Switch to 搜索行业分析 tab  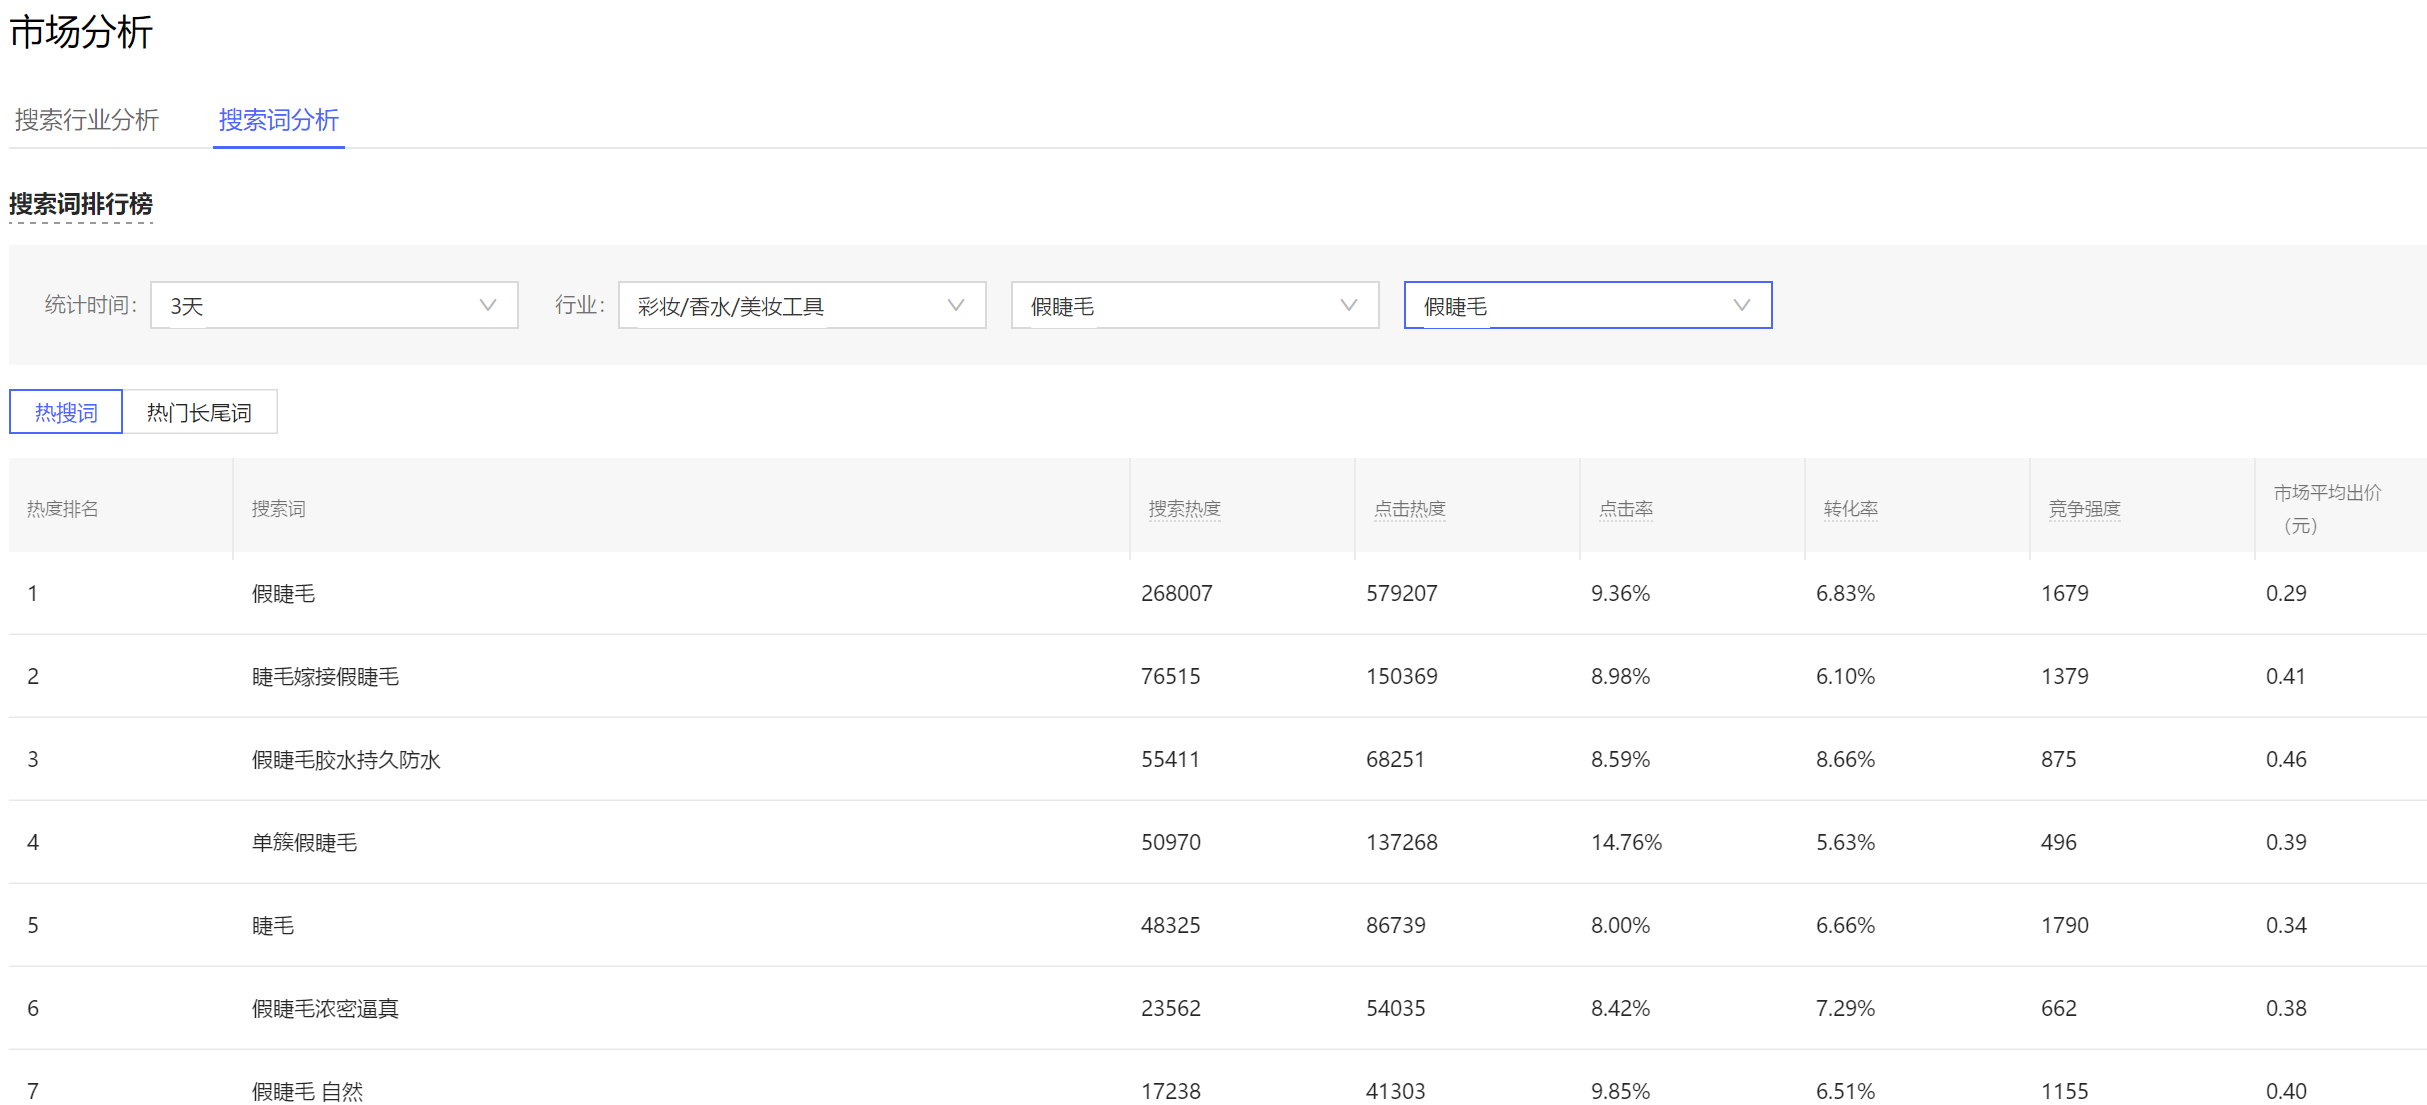pos(87,120)
